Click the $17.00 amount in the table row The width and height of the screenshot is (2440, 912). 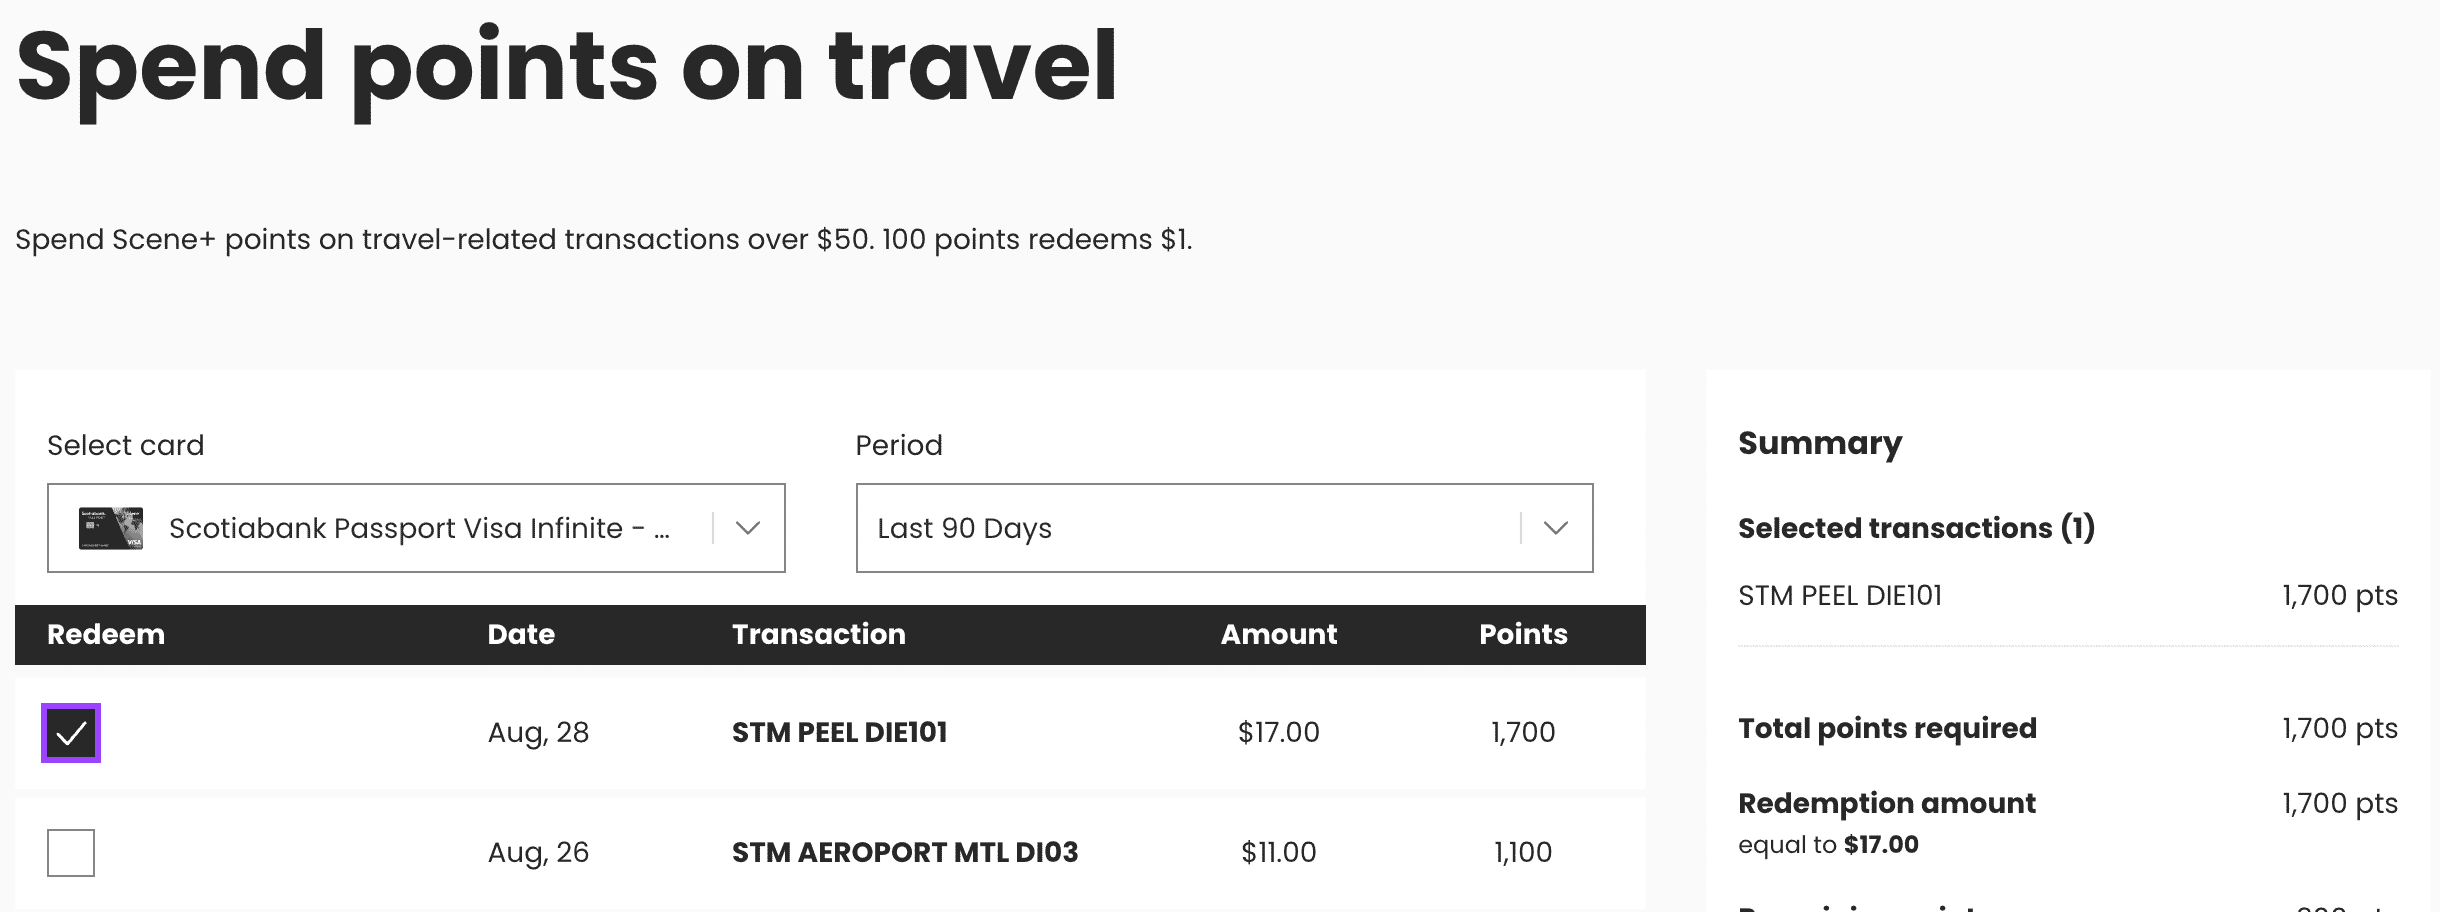point(1278,732)
